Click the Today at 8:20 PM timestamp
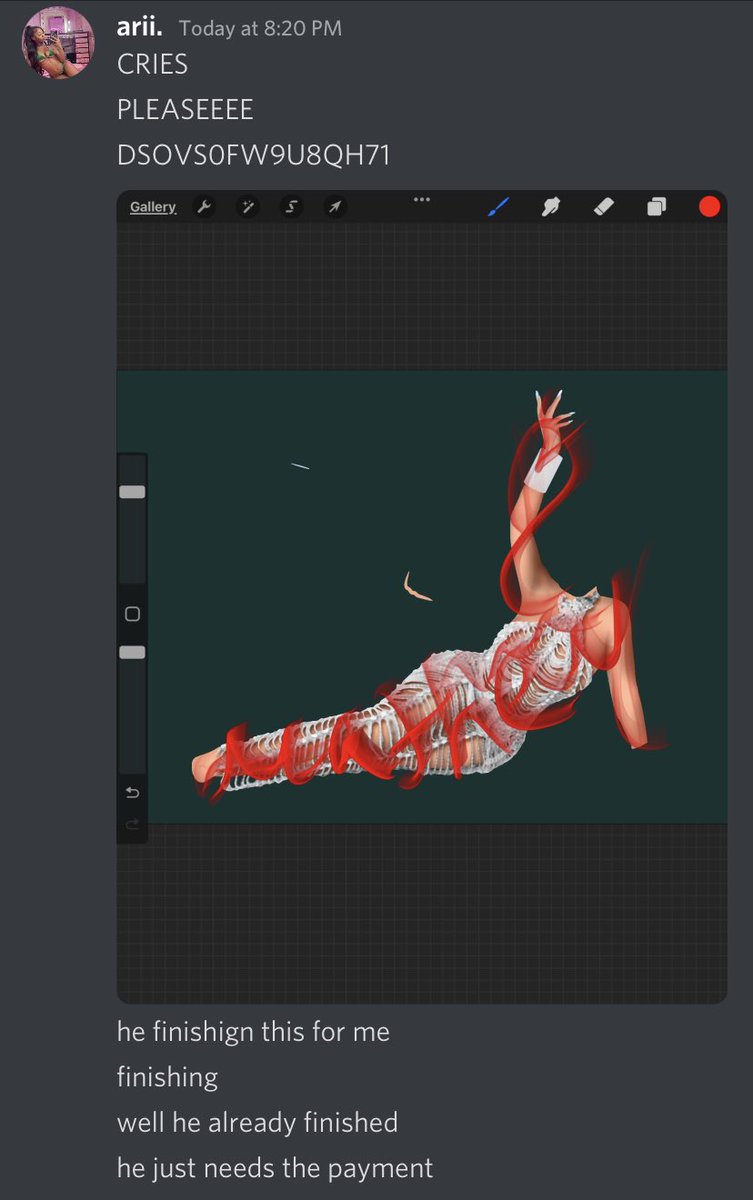 pyautogui.click(x=260, y=29)
